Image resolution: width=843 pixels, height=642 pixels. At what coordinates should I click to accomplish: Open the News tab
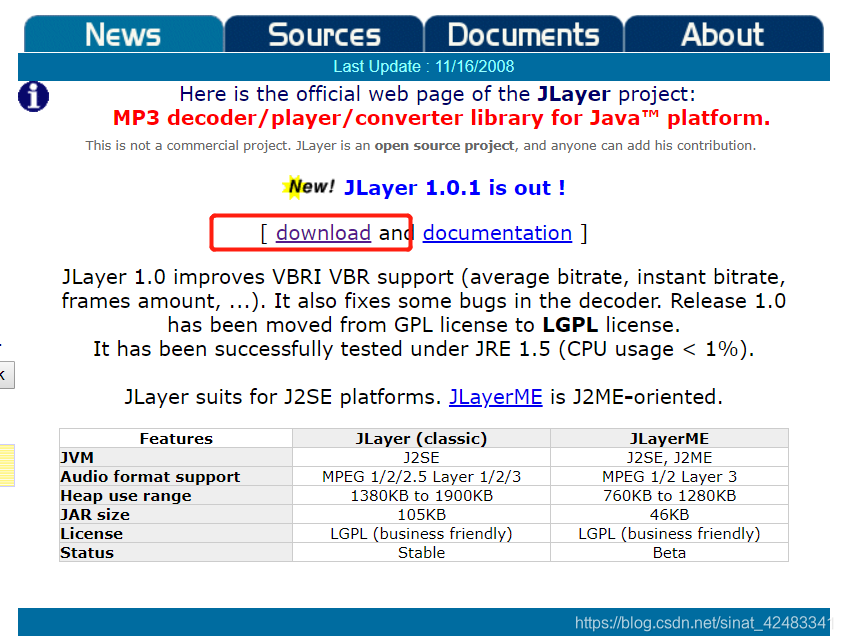pos(123,33)
